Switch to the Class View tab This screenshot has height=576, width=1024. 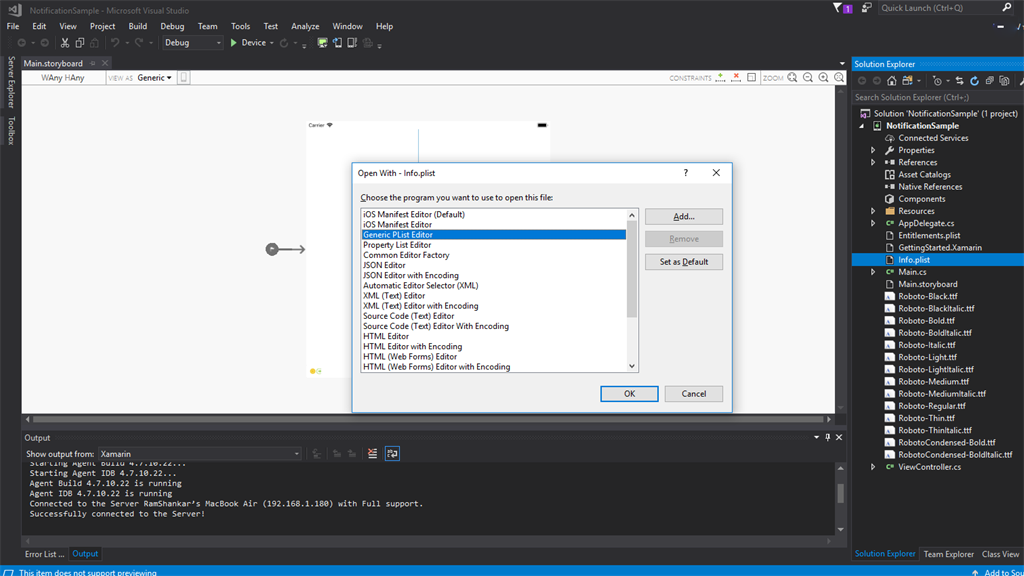coord(1000,554)
